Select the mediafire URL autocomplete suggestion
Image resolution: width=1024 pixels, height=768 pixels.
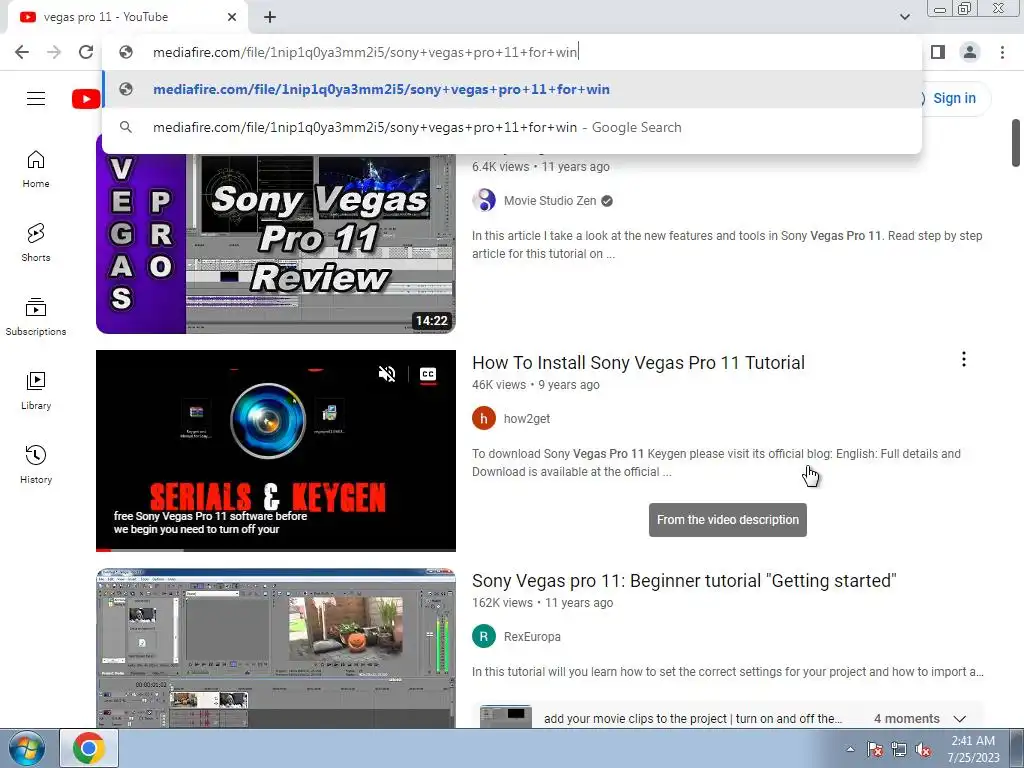512,89
